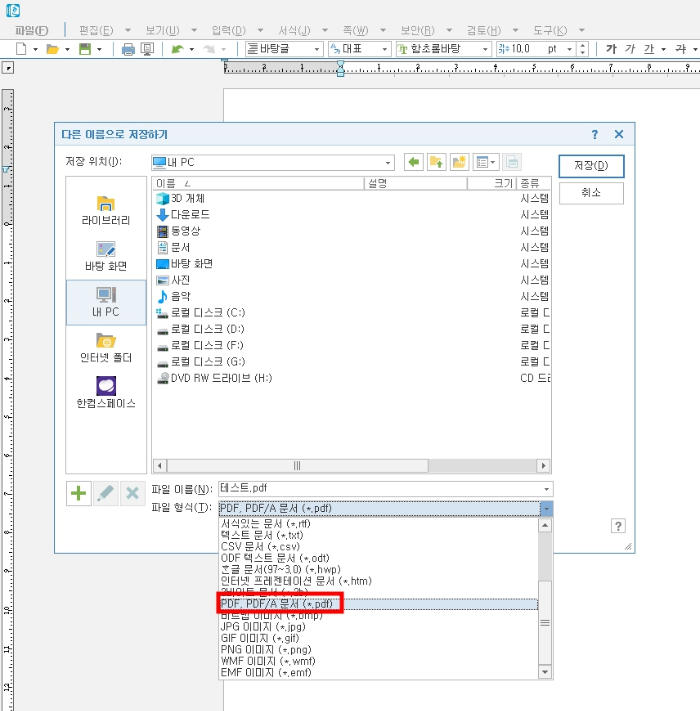Select DVD RW 드라이브 (H:) in list

click(x=214, y=378)
